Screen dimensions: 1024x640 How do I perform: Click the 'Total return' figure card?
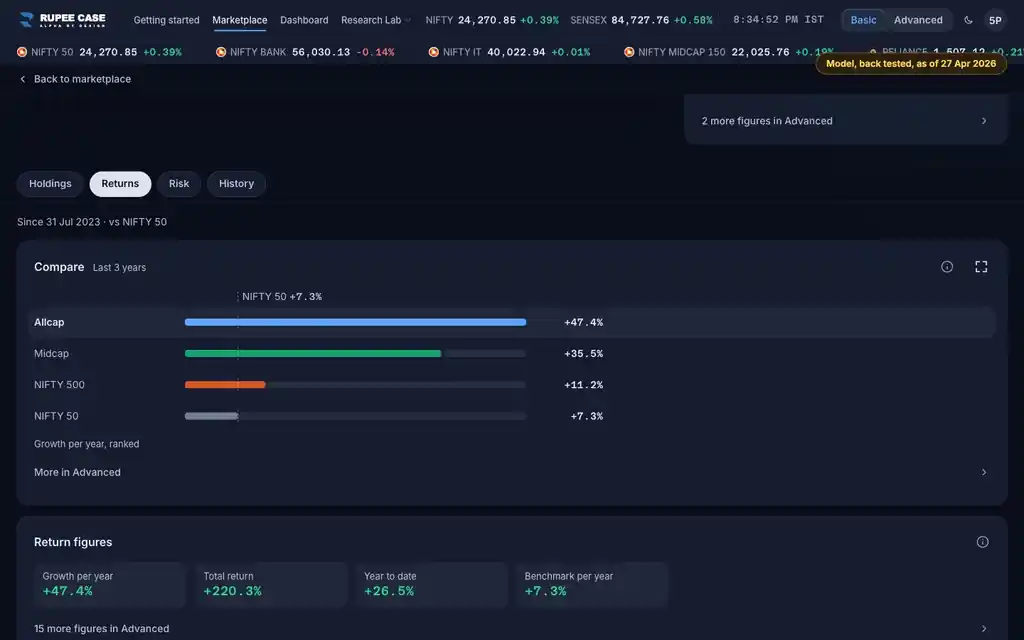270,584
